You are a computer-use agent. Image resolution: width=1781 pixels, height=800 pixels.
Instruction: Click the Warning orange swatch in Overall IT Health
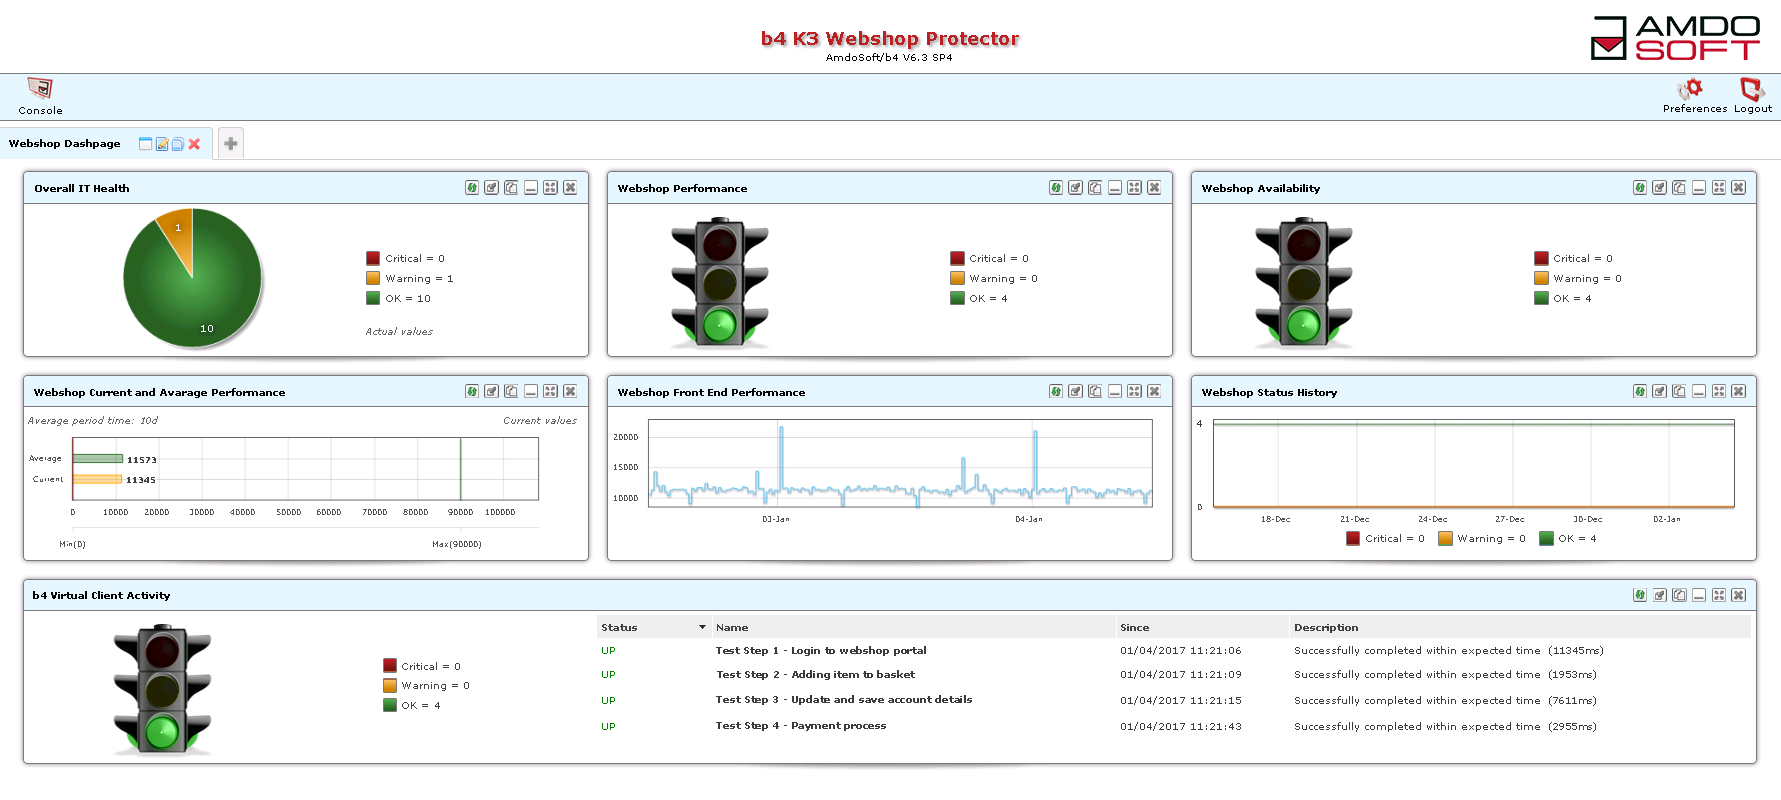click(x=373, y=278)
